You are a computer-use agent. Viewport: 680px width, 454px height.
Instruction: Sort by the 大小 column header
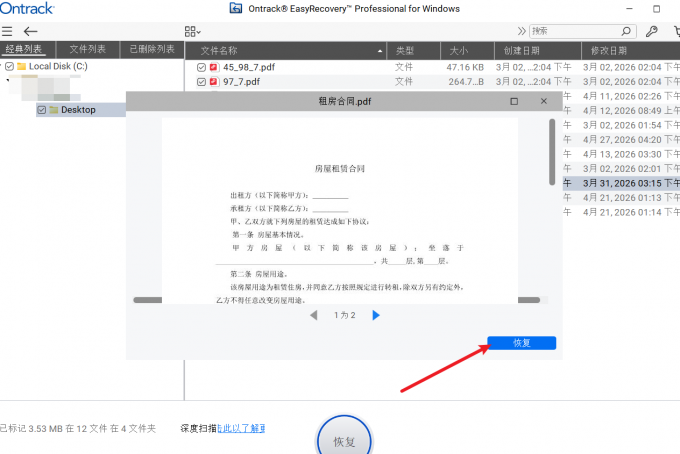pos(467,51)
